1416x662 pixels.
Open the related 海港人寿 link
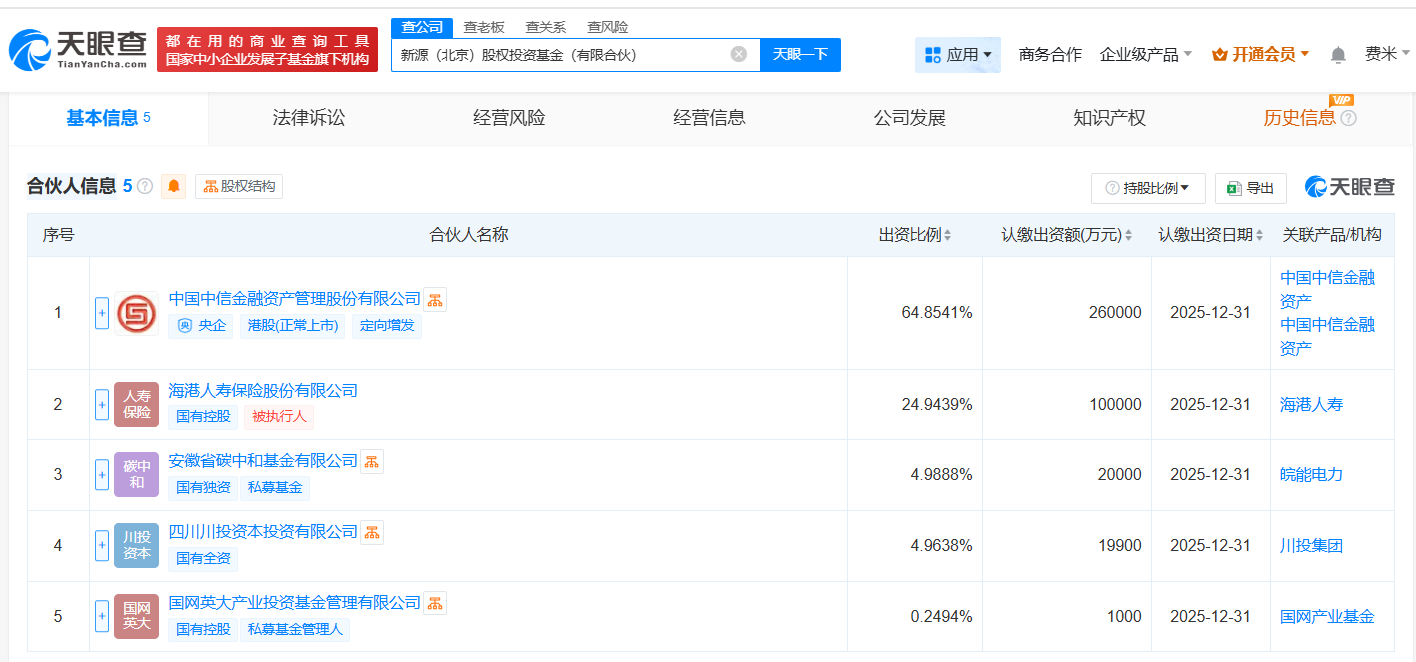click(x=1312, y=405)
